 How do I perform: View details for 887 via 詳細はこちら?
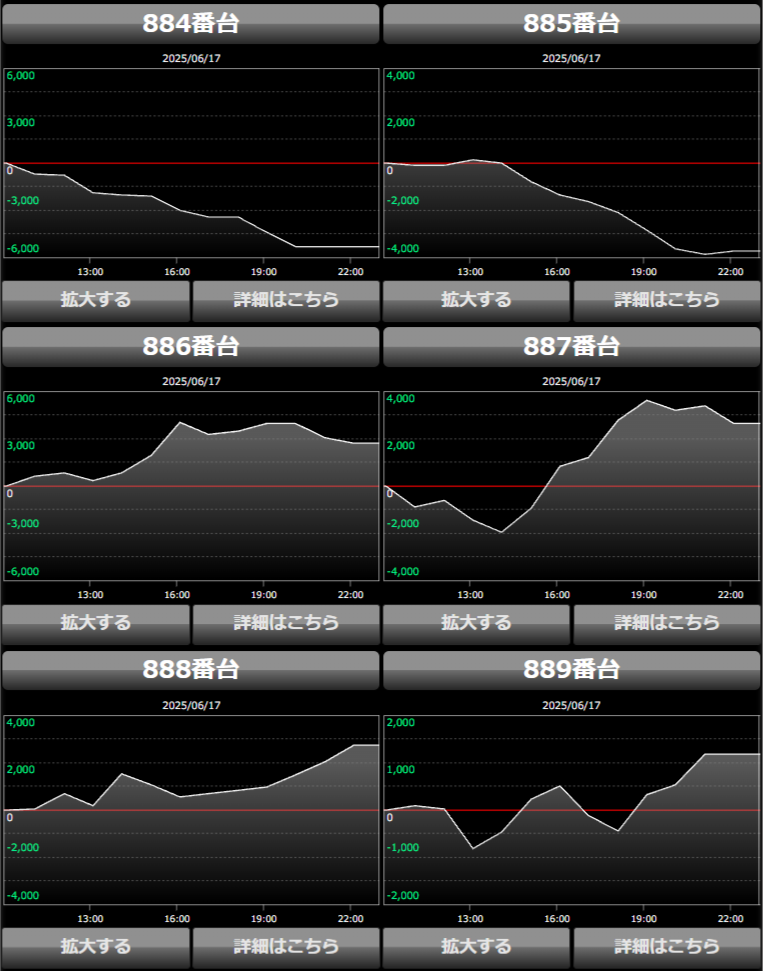[667, 624]
